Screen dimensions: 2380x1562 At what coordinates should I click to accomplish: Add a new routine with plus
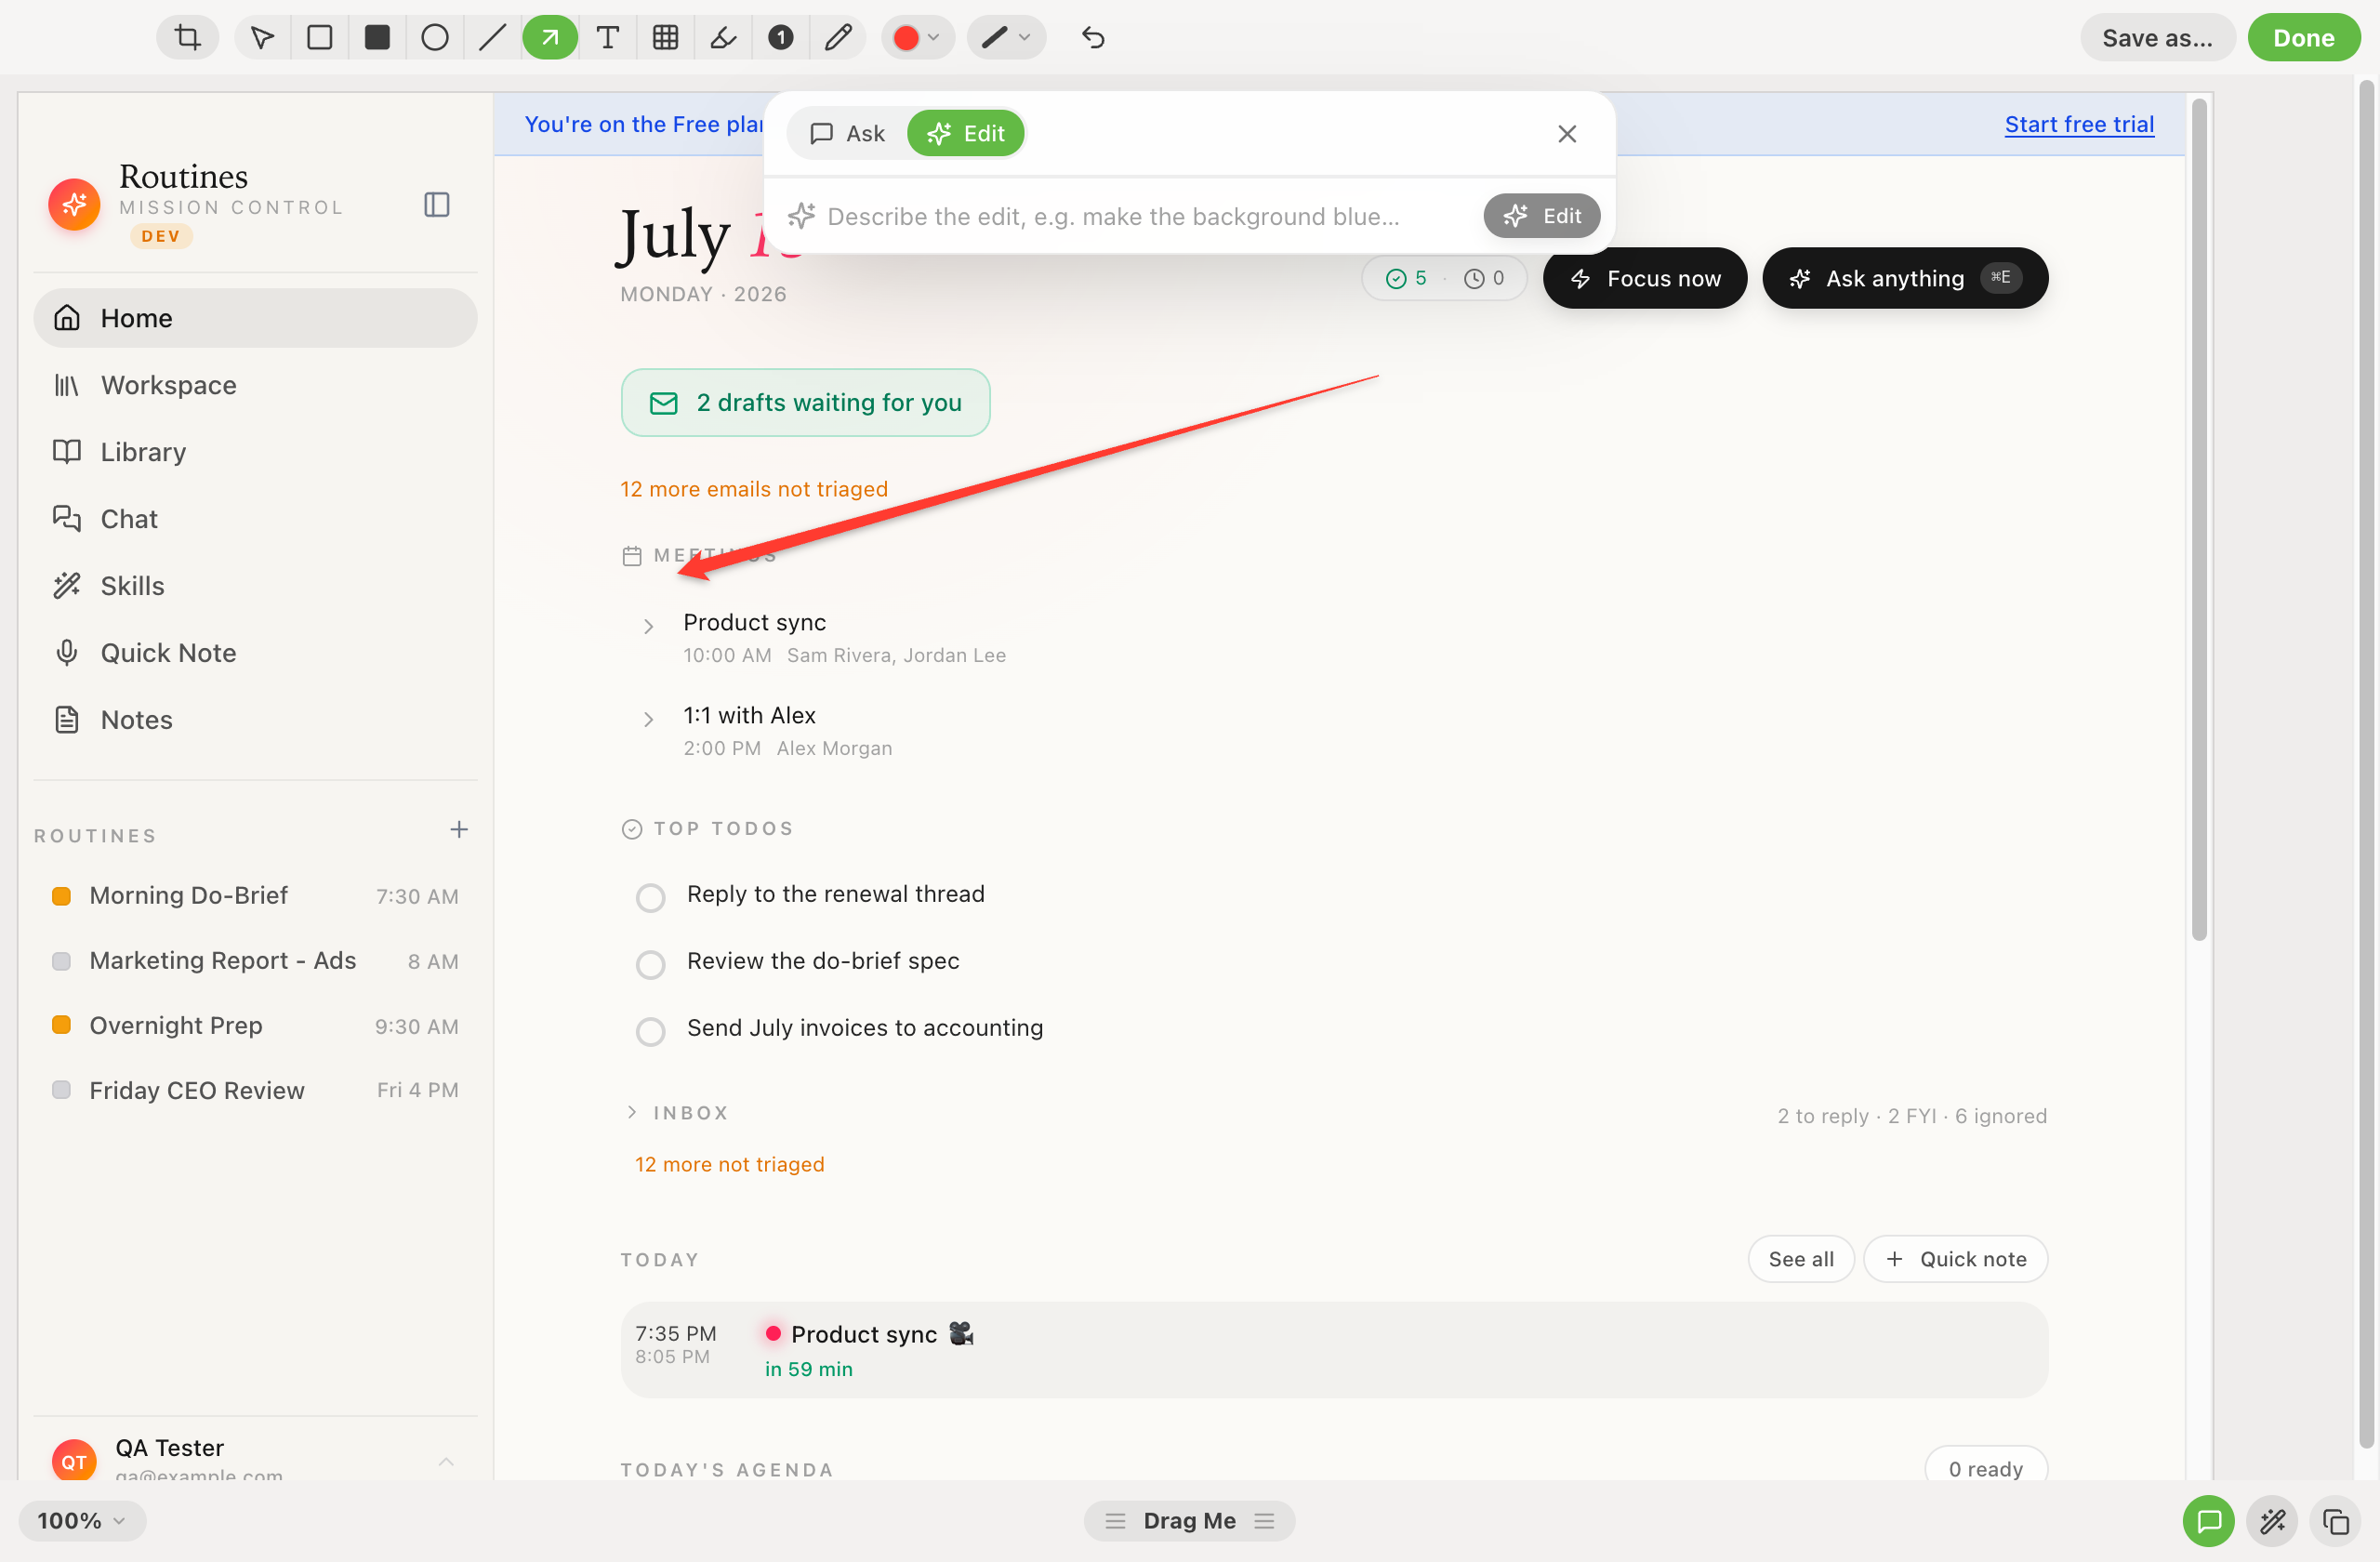tap(459, 830)
